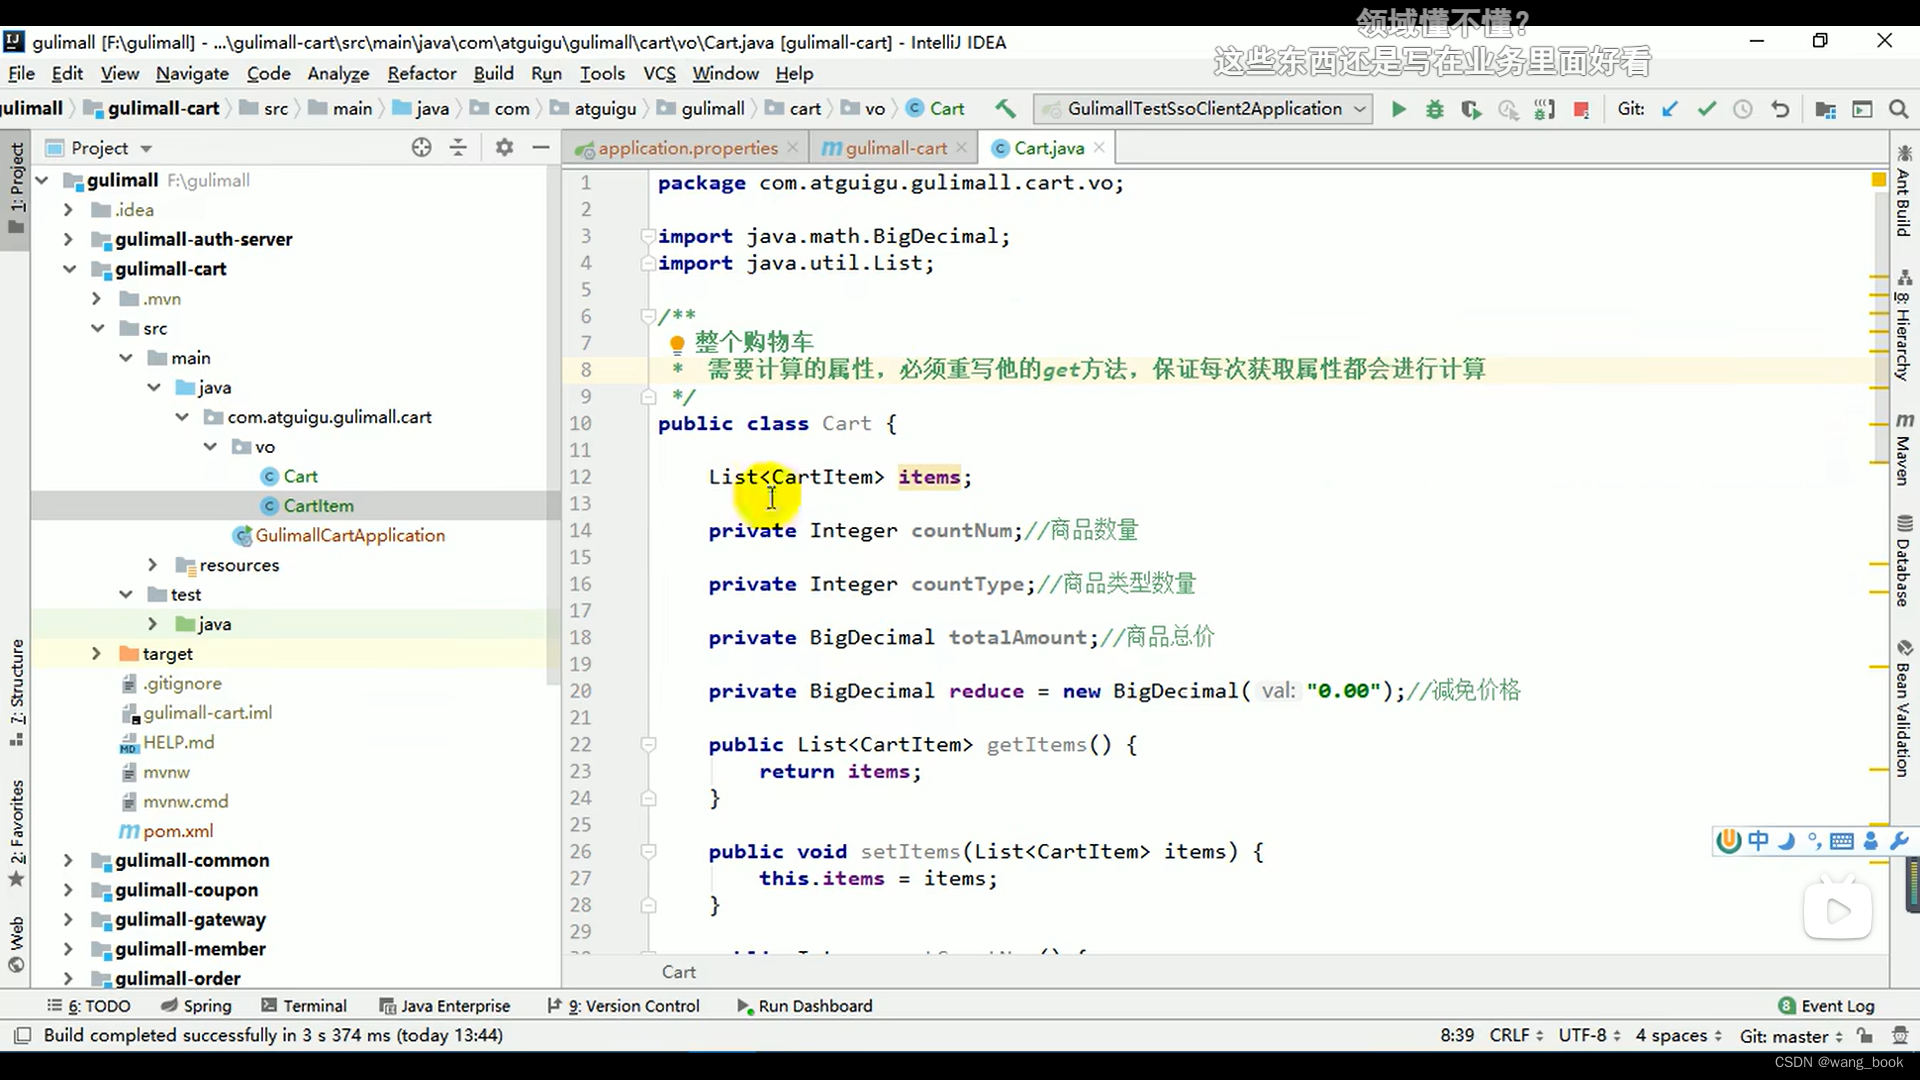Close the gulimall-cart pom tab
Viewport: 1920px width, 1080px height.
click(961, 147)
